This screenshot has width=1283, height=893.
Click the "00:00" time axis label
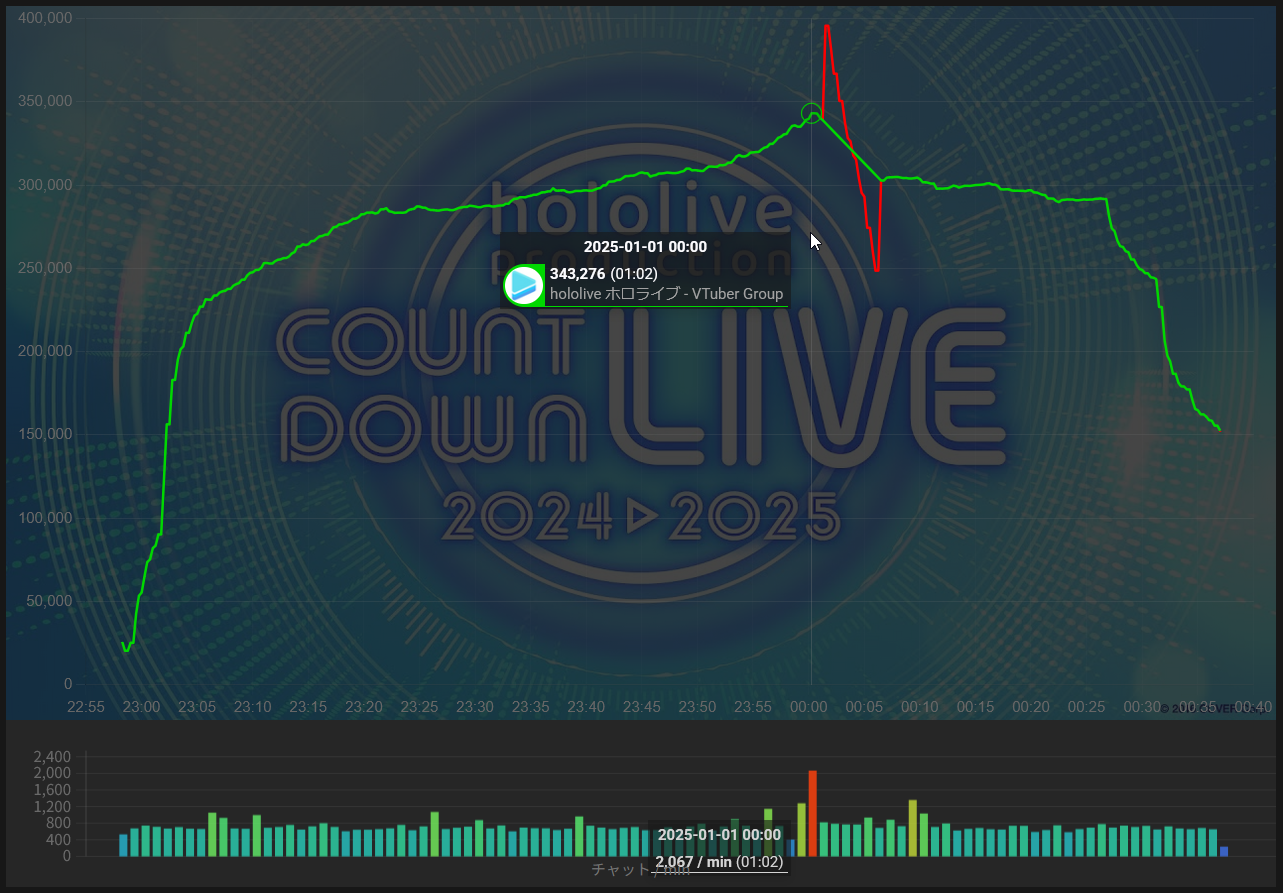pyautogui.click(x=809, y=707)
